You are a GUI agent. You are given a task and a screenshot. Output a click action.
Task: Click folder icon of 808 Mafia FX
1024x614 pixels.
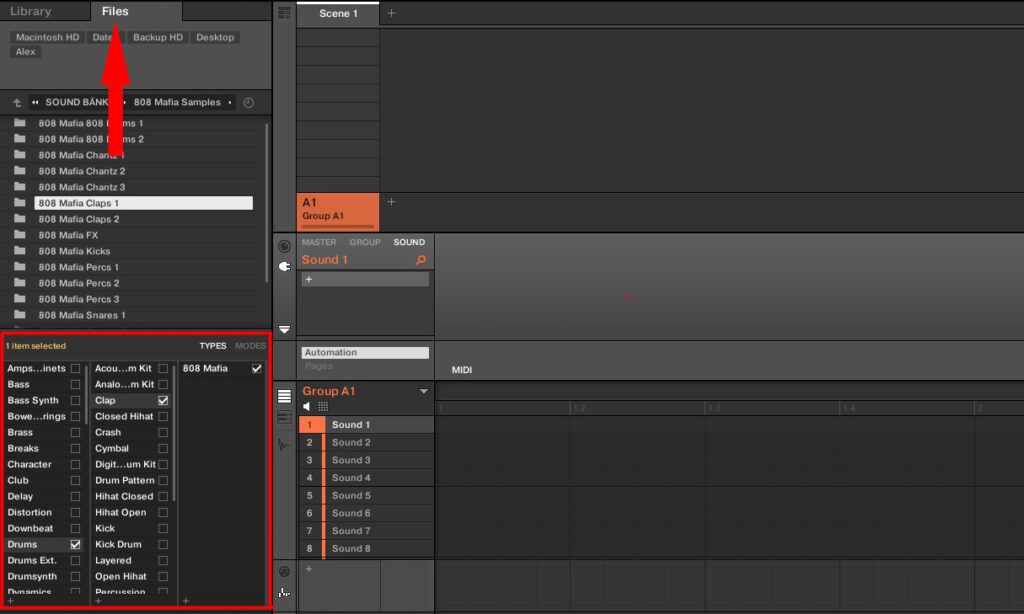(x=20, y=234)
